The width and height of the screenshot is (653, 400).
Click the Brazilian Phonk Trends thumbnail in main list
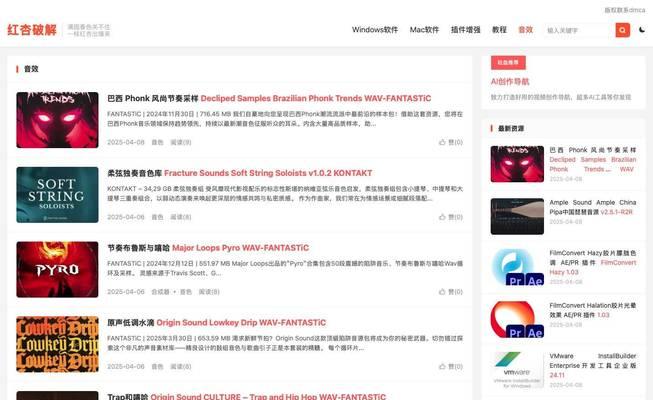pyautogui.click(x=57, y=120)
